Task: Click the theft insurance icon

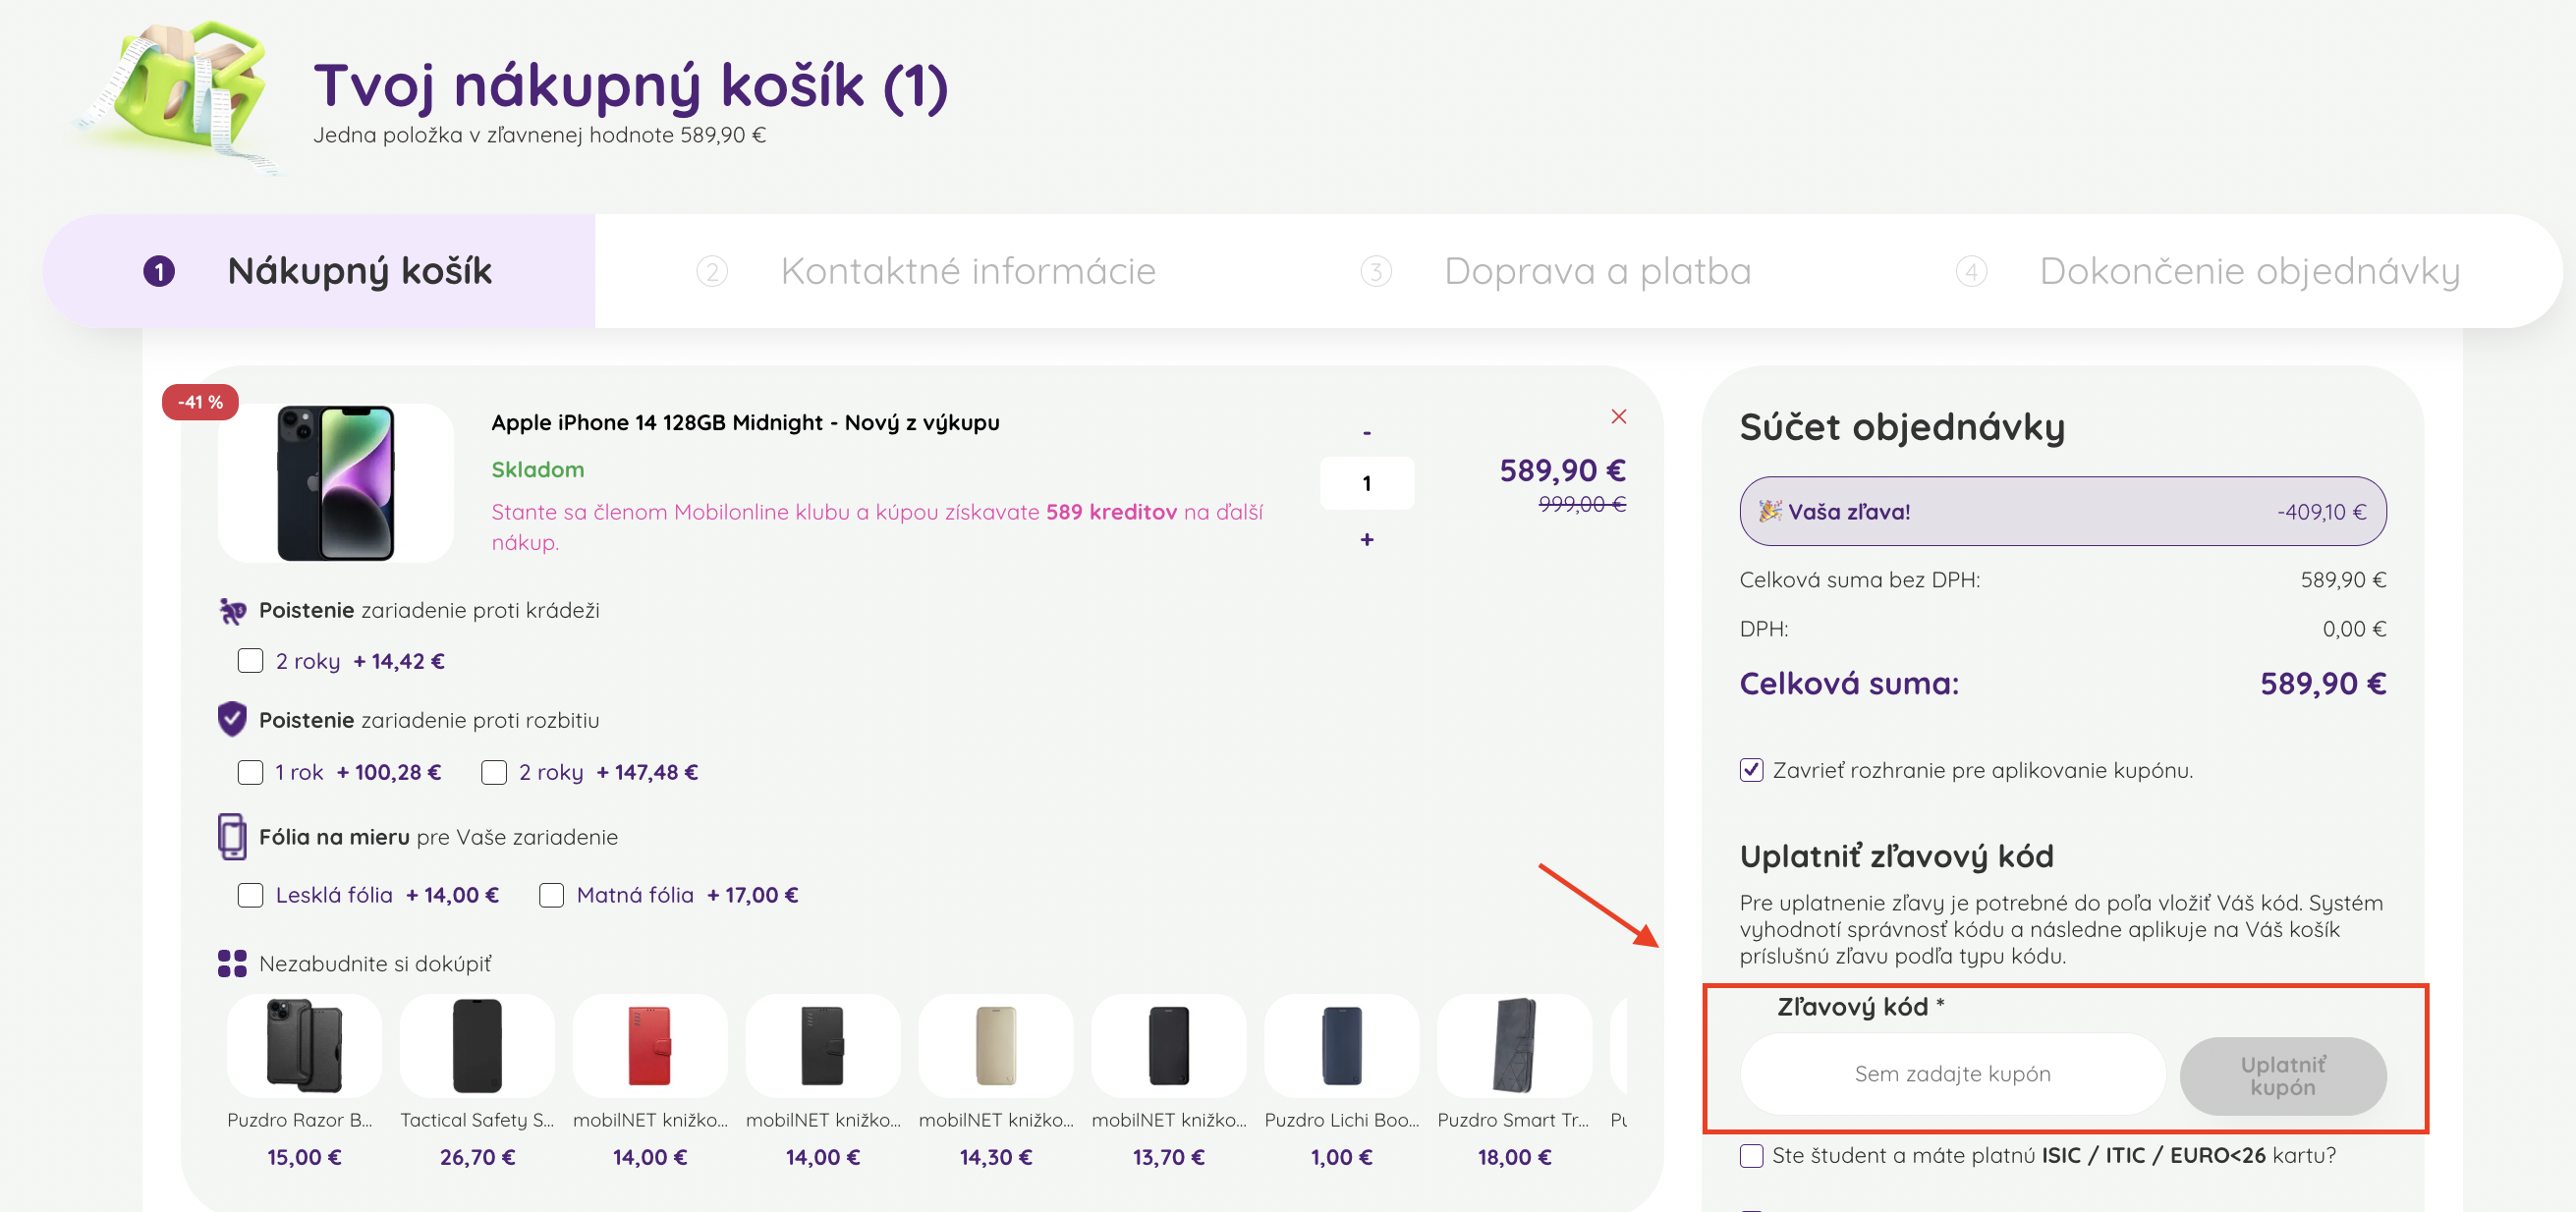Action: 232,610
